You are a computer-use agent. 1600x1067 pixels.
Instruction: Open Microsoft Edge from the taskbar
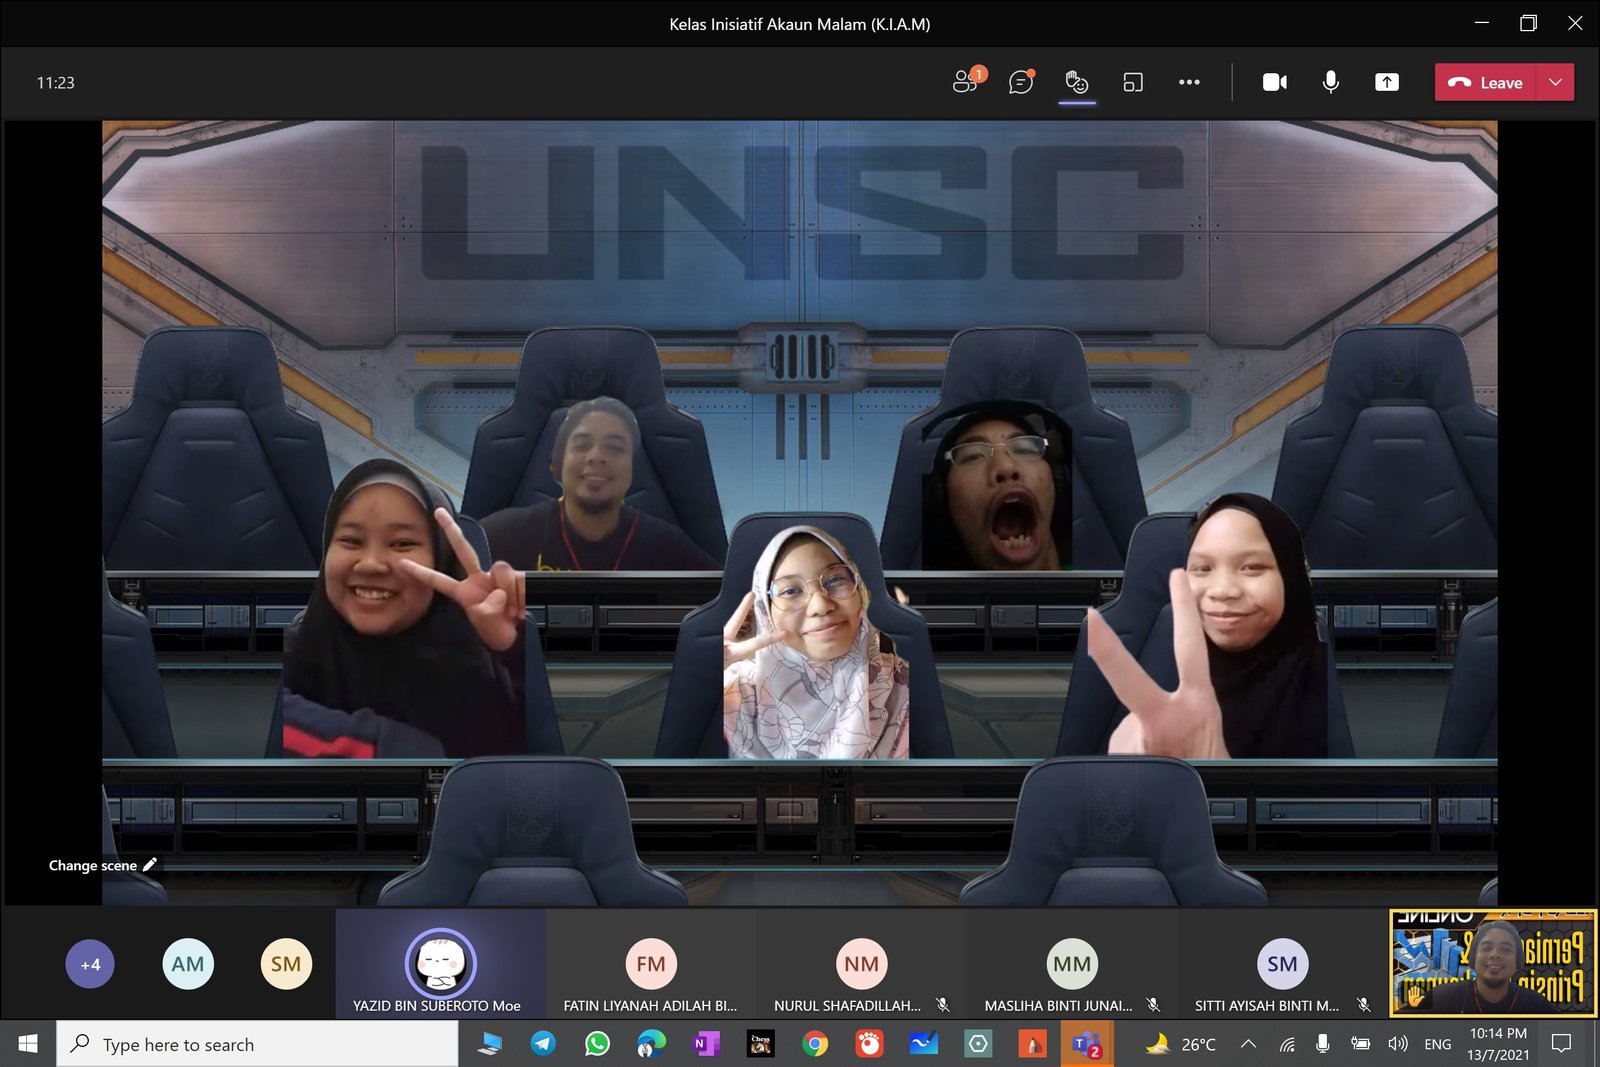click(651, 1044)
